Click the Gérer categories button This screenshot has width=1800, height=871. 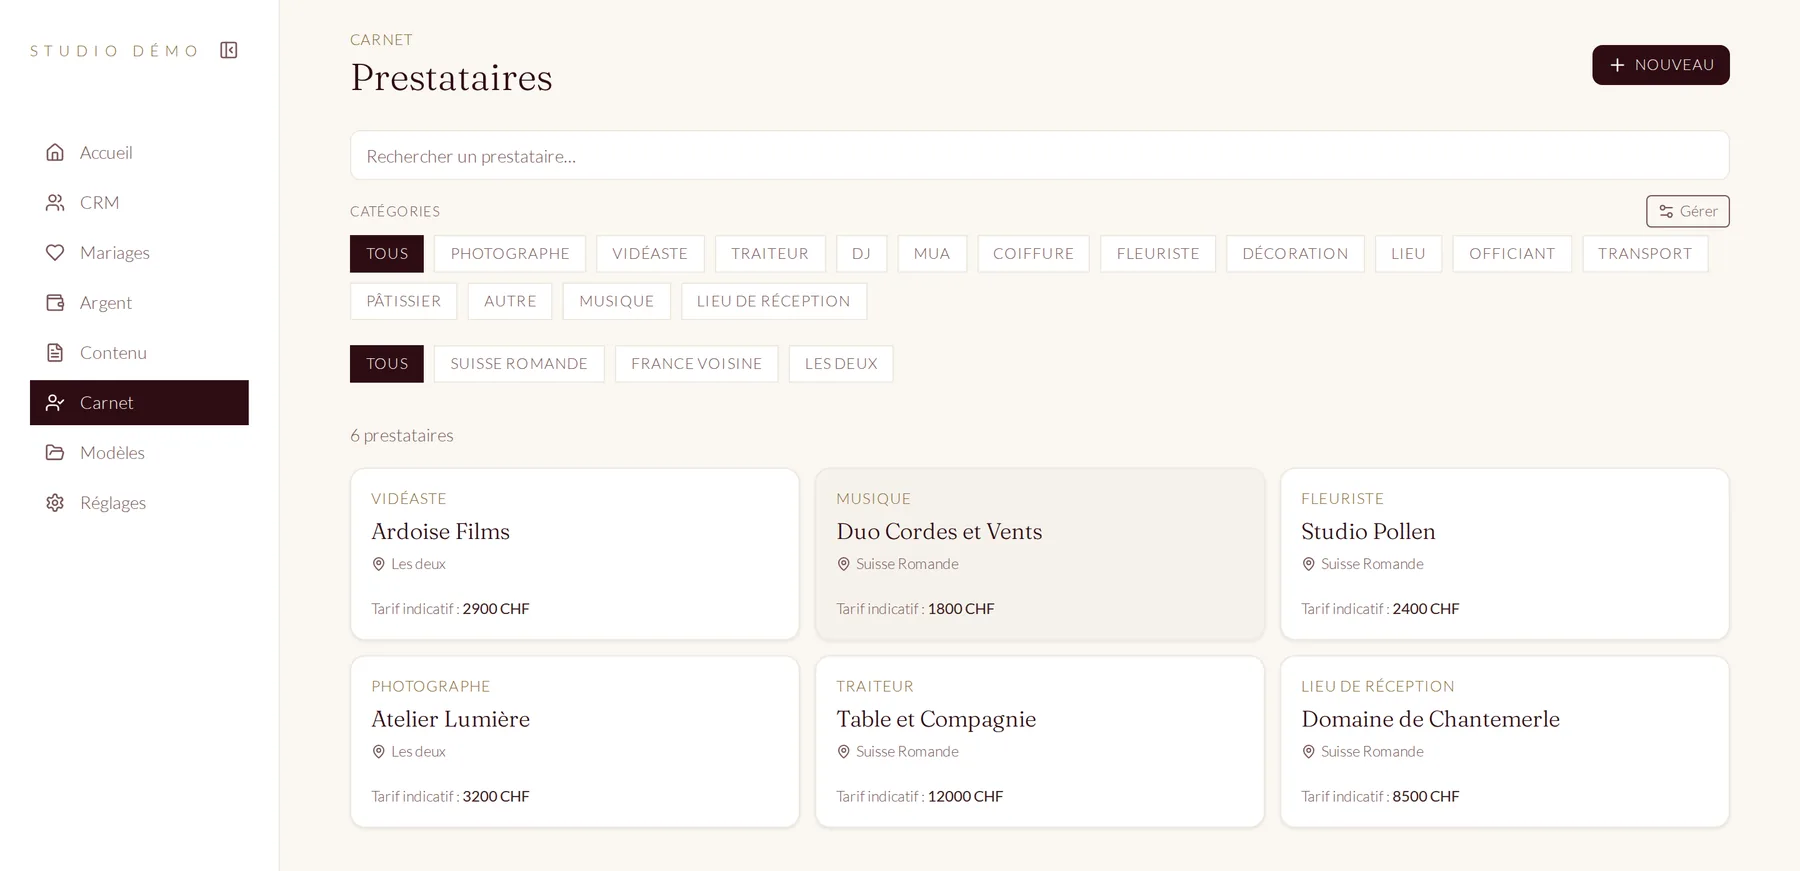pos(1688,211)
